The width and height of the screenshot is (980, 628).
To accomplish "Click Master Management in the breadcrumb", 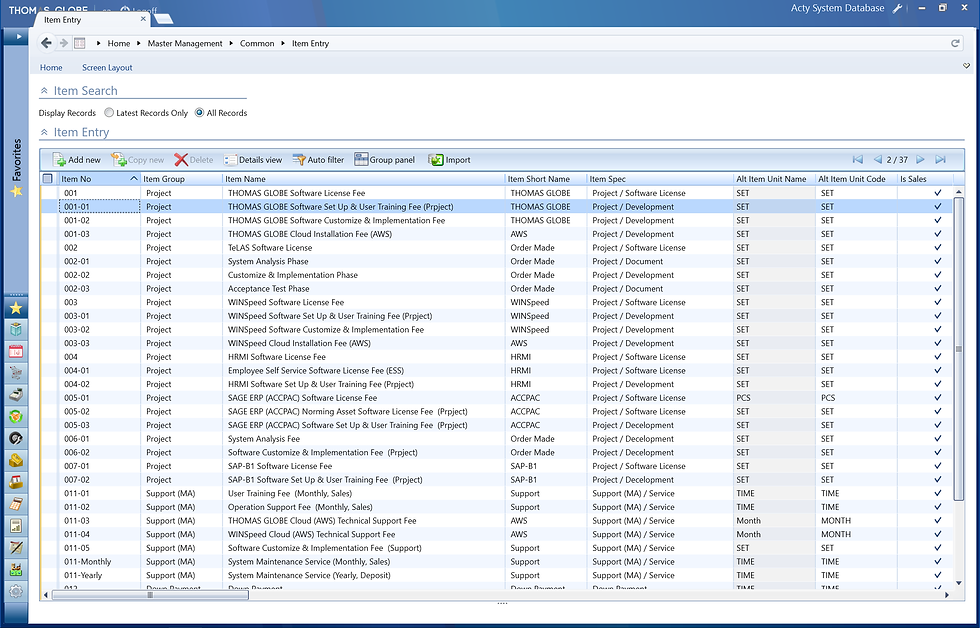I will pyautogui.click(x=186, y=44).
